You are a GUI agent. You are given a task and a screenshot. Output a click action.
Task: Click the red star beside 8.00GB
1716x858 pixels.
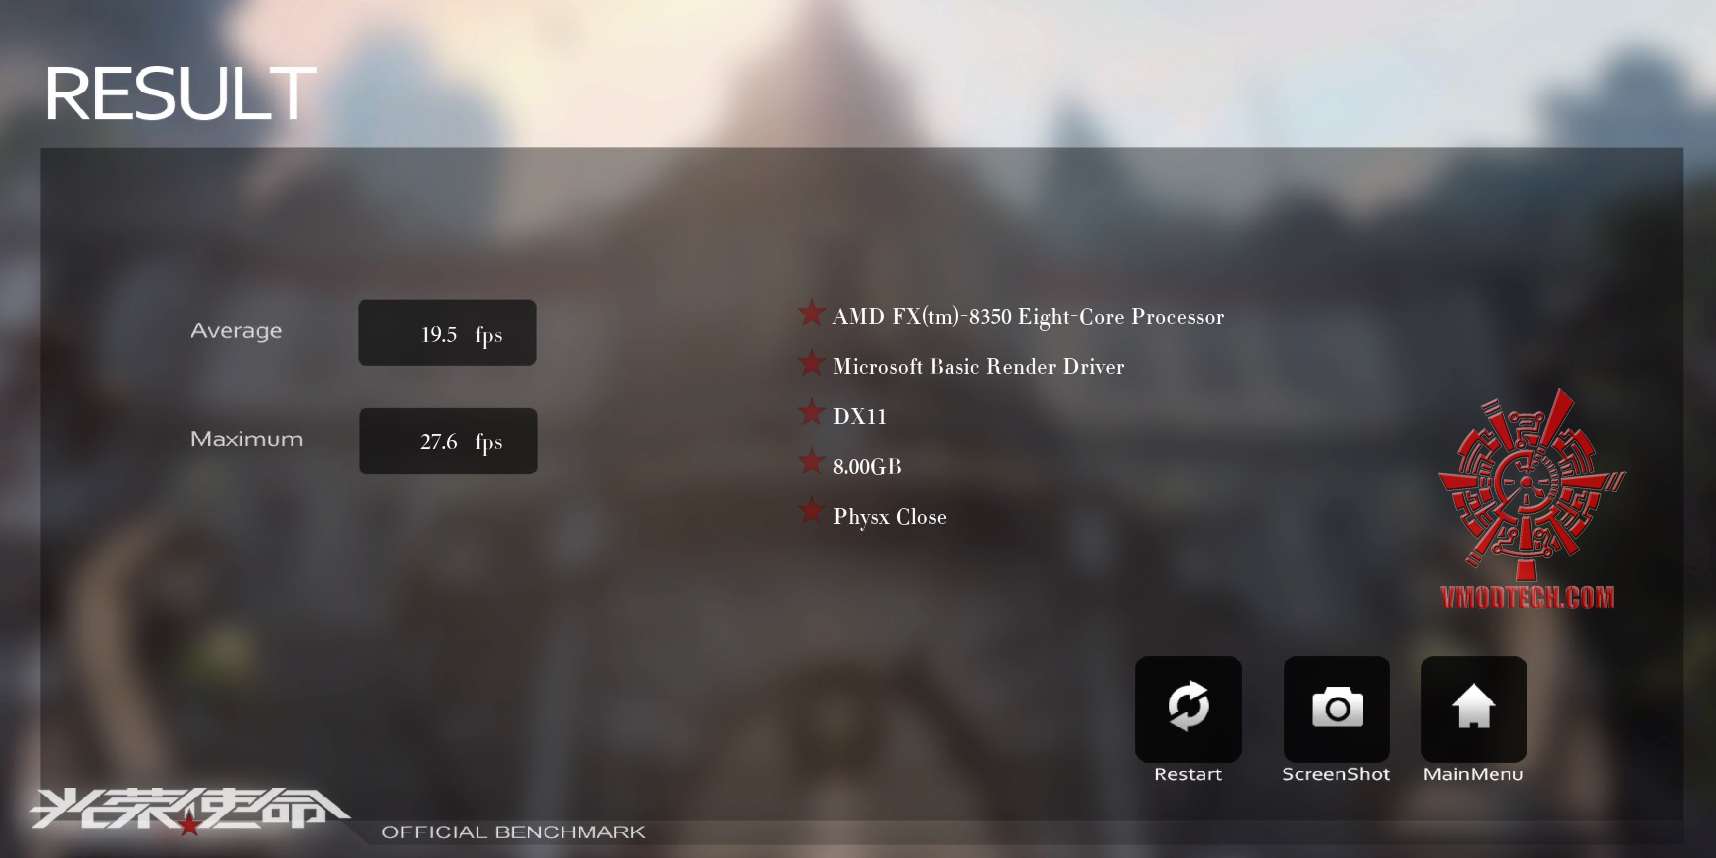coord(811,462)
